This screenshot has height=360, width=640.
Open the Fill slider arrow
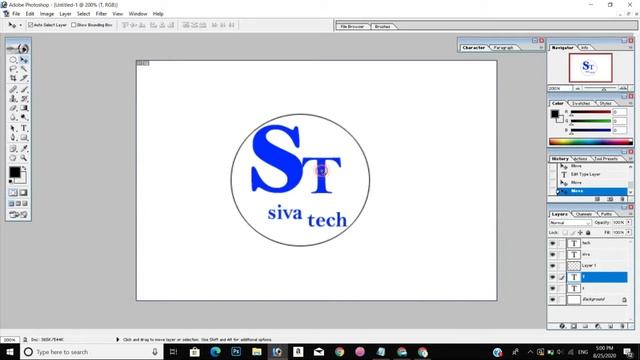[x=629, y=232]
